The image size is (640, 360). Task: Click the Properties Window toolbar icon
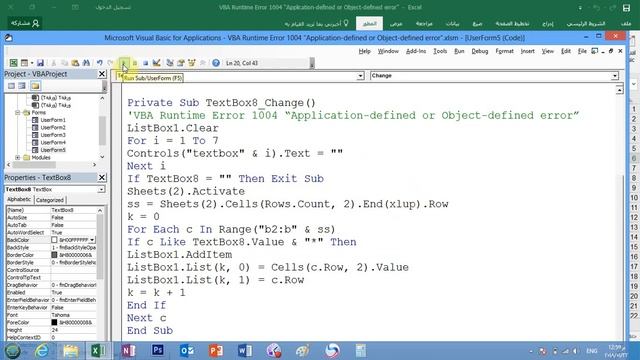click(x=180, y=63)
